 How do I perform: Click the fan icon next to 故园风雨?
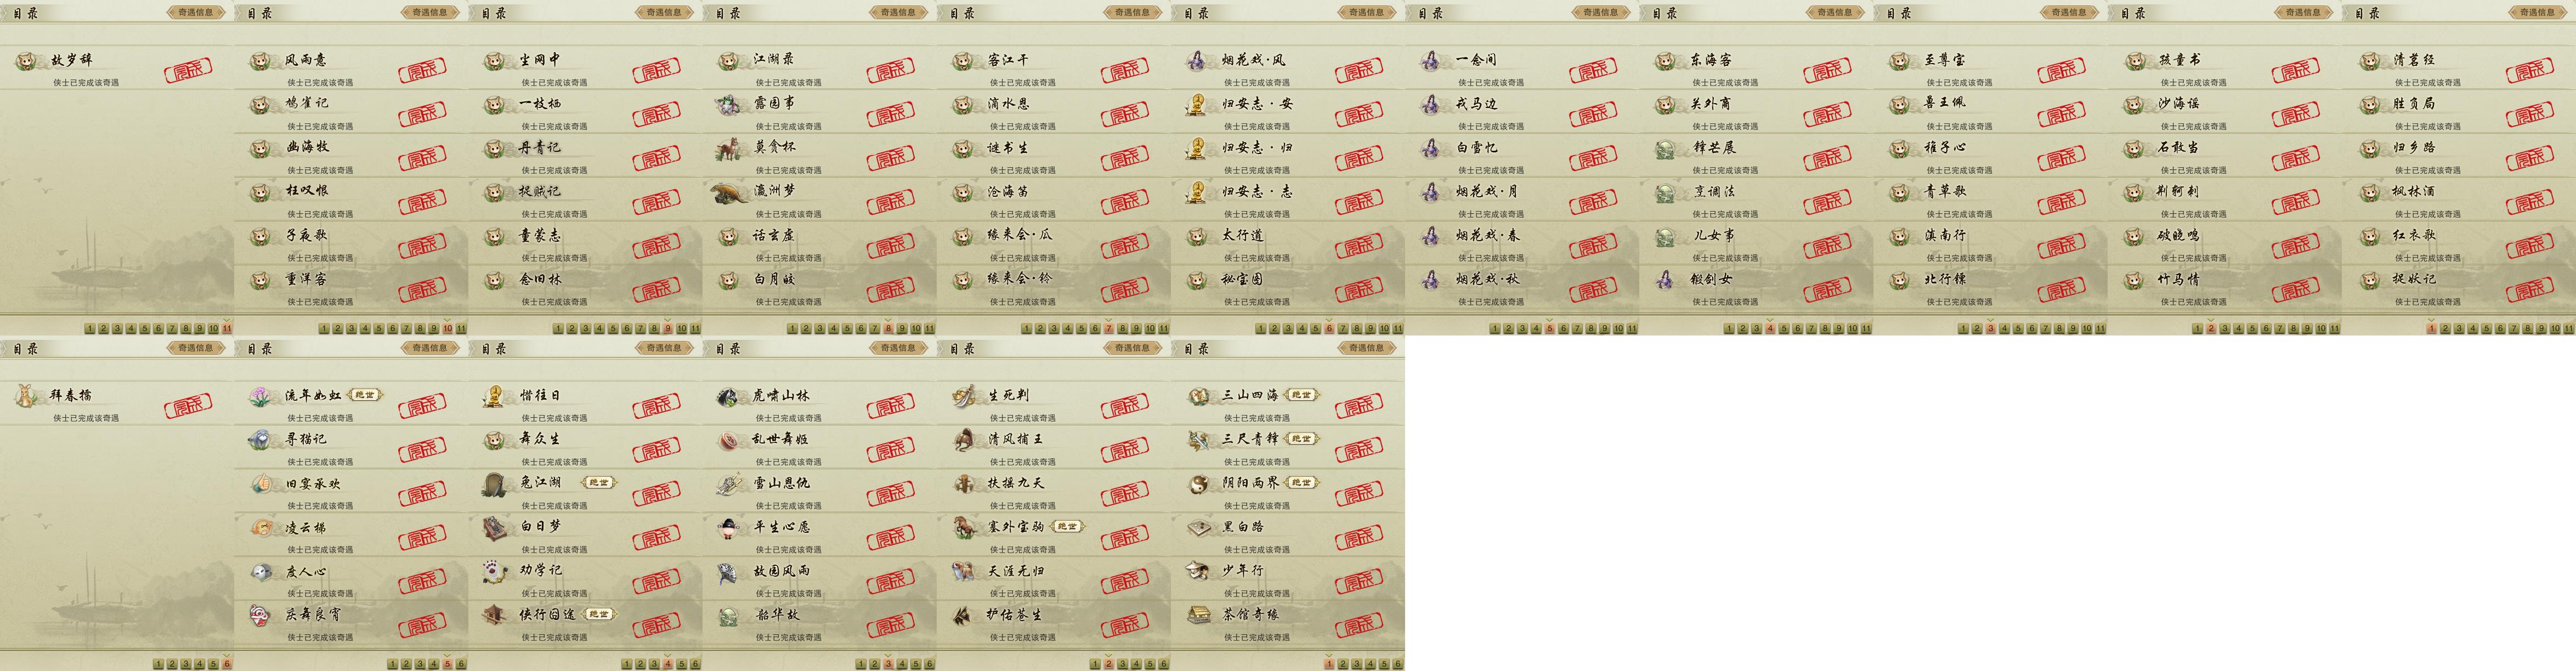coord(728,572)
